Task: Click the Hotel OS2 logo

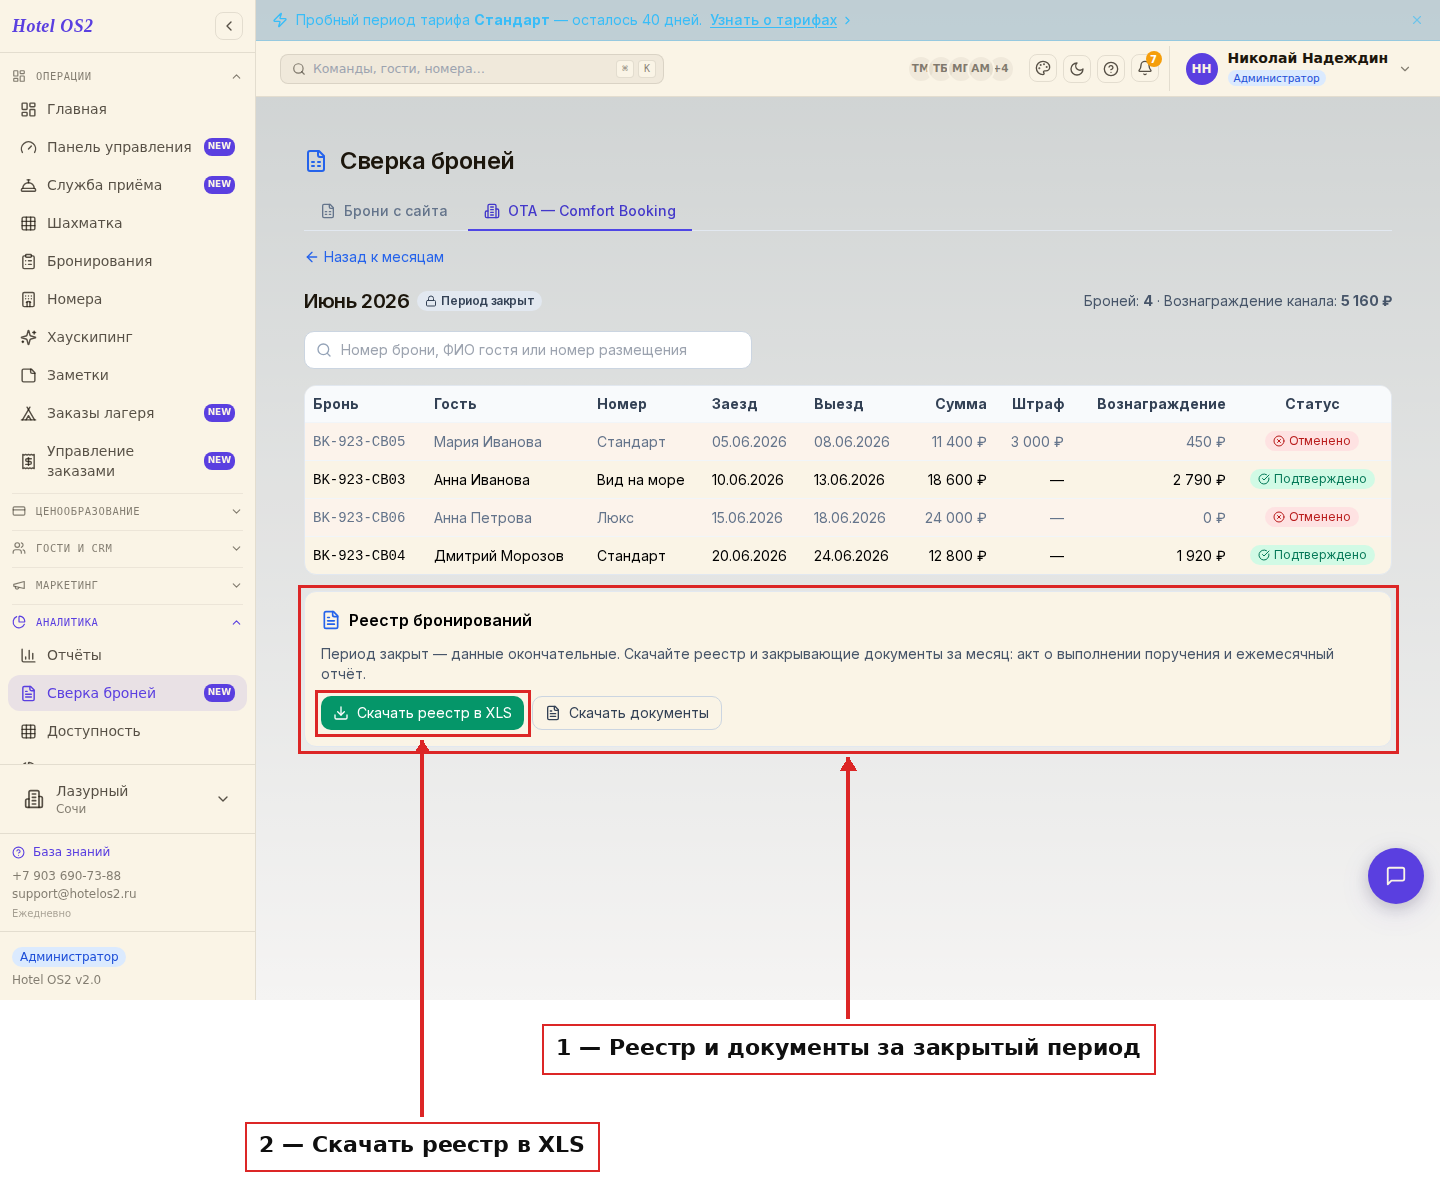Action: [52, 26]
